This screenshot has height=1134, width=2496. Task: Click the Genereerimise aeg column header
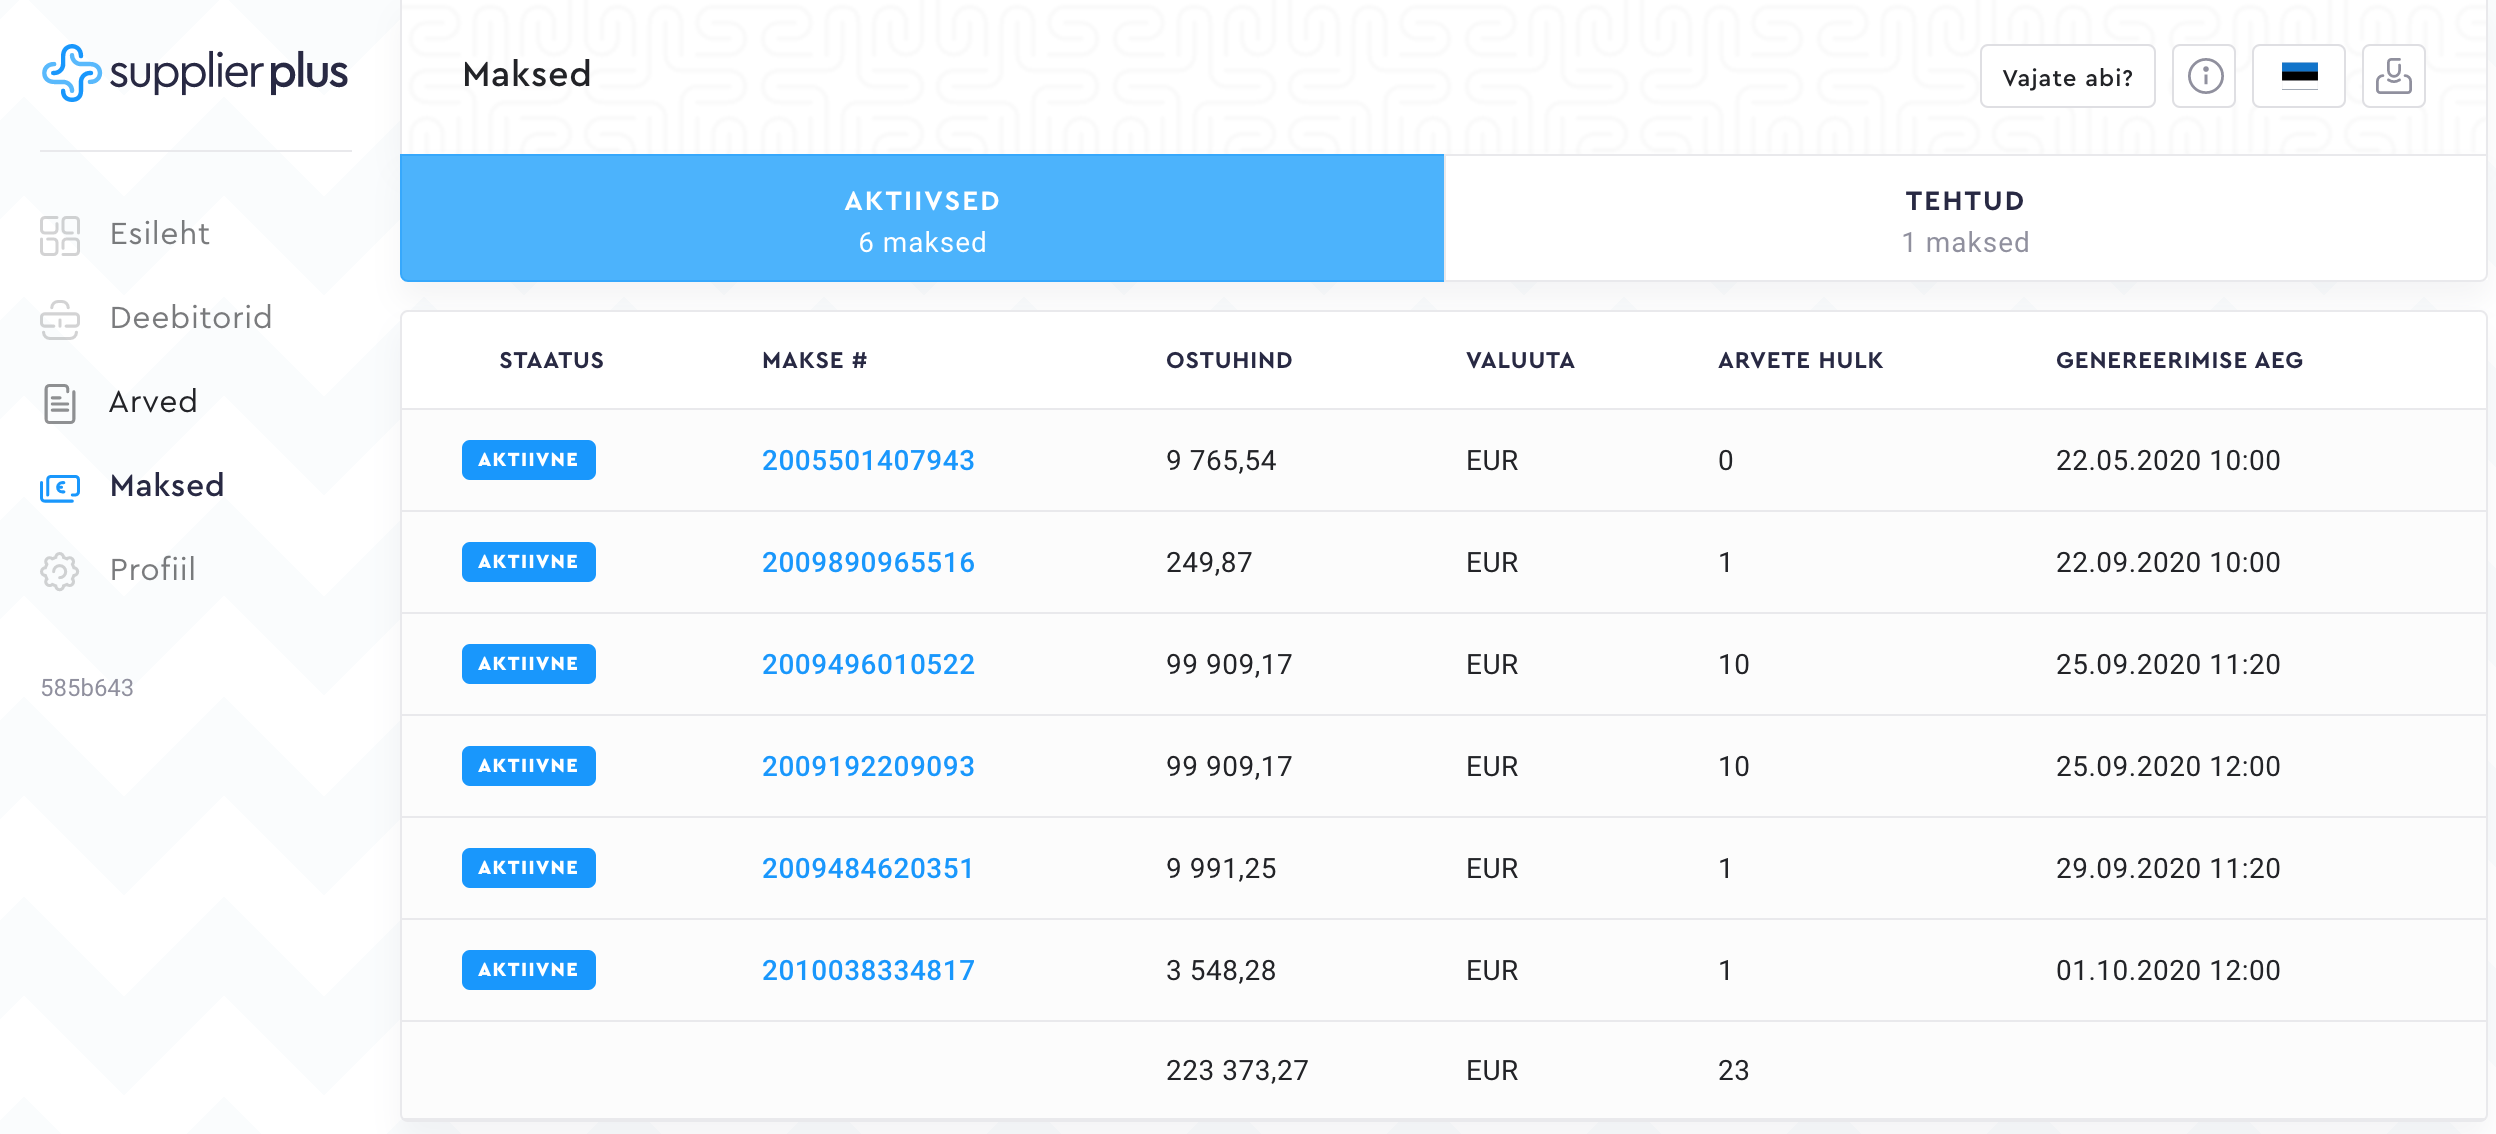coord(2178,360)
